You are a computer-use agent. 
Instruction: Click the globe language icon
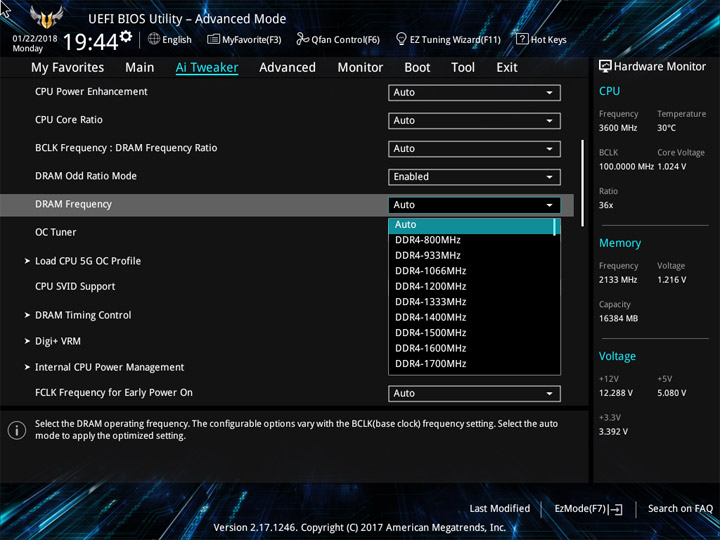click(154, 39)
